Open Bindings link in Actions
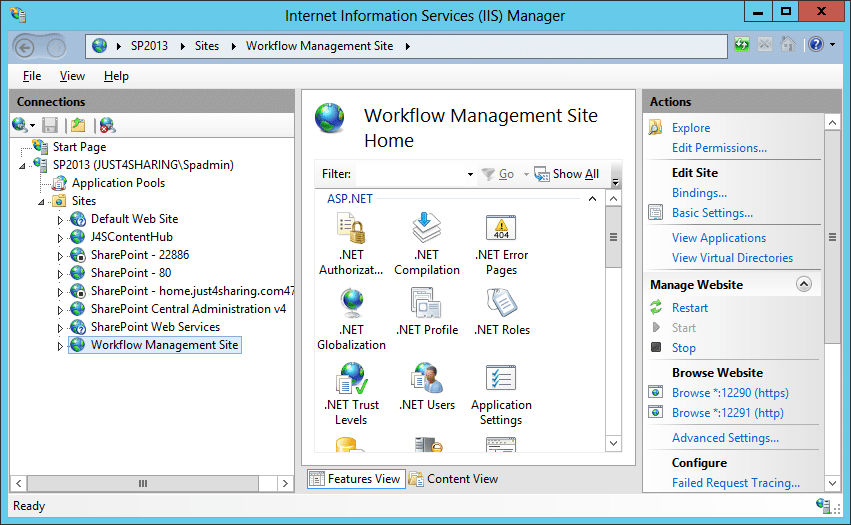Image resolution: width=851 pixels, height=525 pixels. (699, 193)
